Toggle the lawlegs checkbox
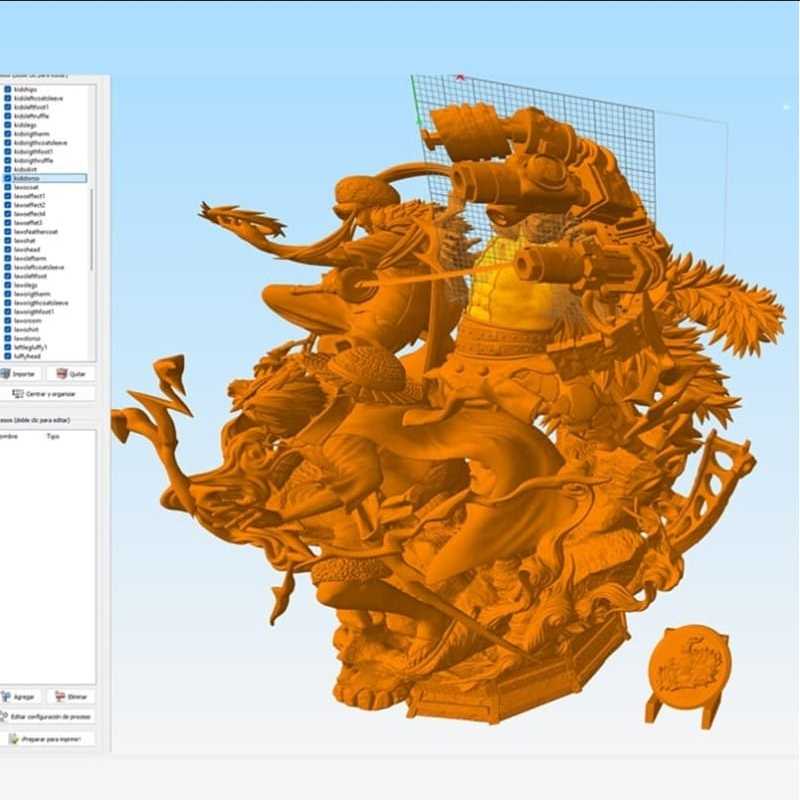800x800 pixels. 8,285
